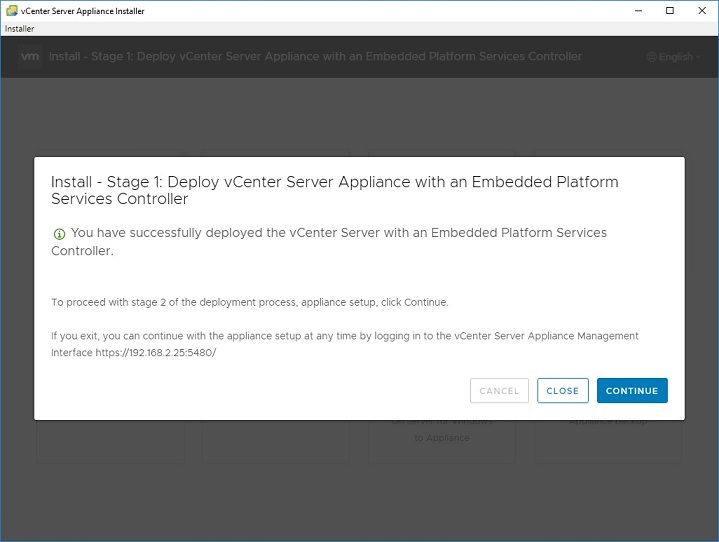Click the dimmed 'to Appliance' card text behind dialog
This screenshot has width=719, height=542.
pyautogui.click(x=442, y=438)
